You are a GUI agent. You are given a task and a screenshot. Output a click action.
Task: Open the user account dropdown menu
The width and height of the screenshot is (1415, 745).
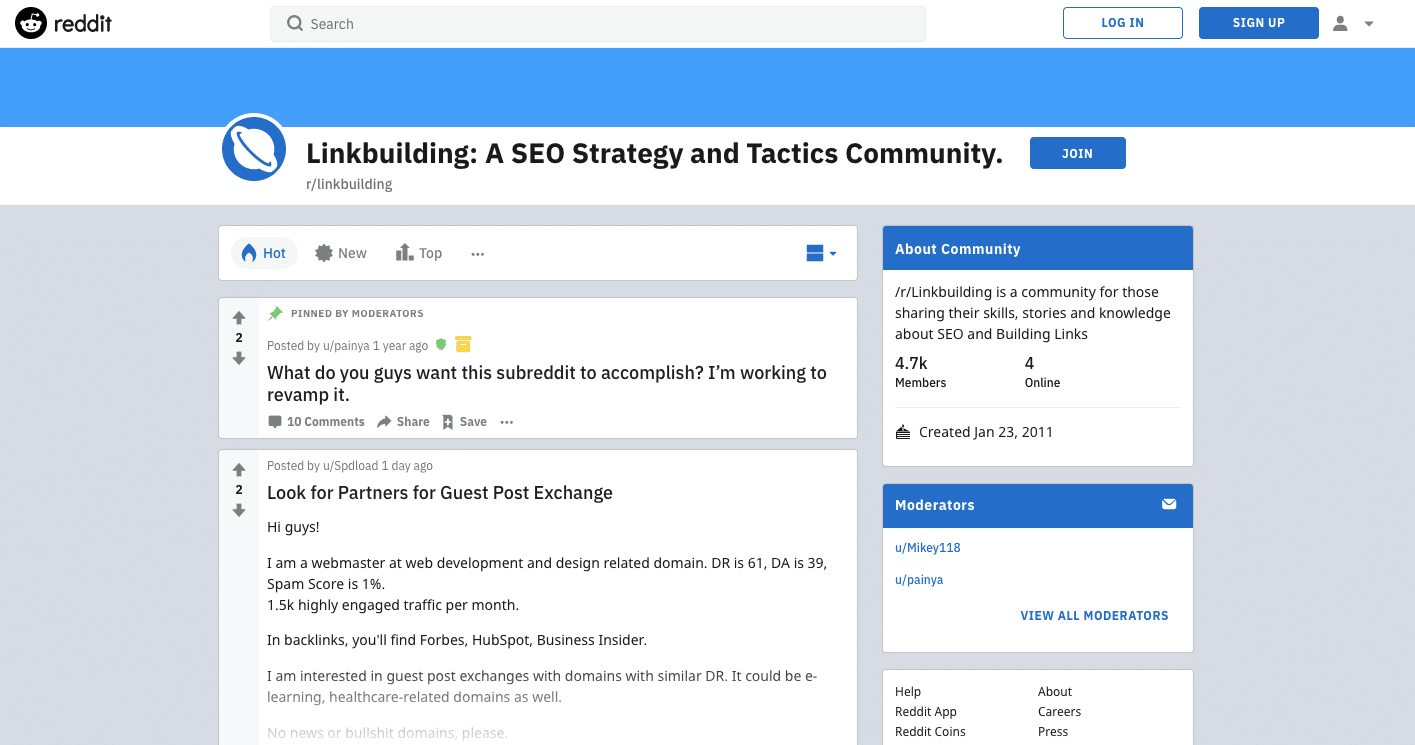[1354, 24]
